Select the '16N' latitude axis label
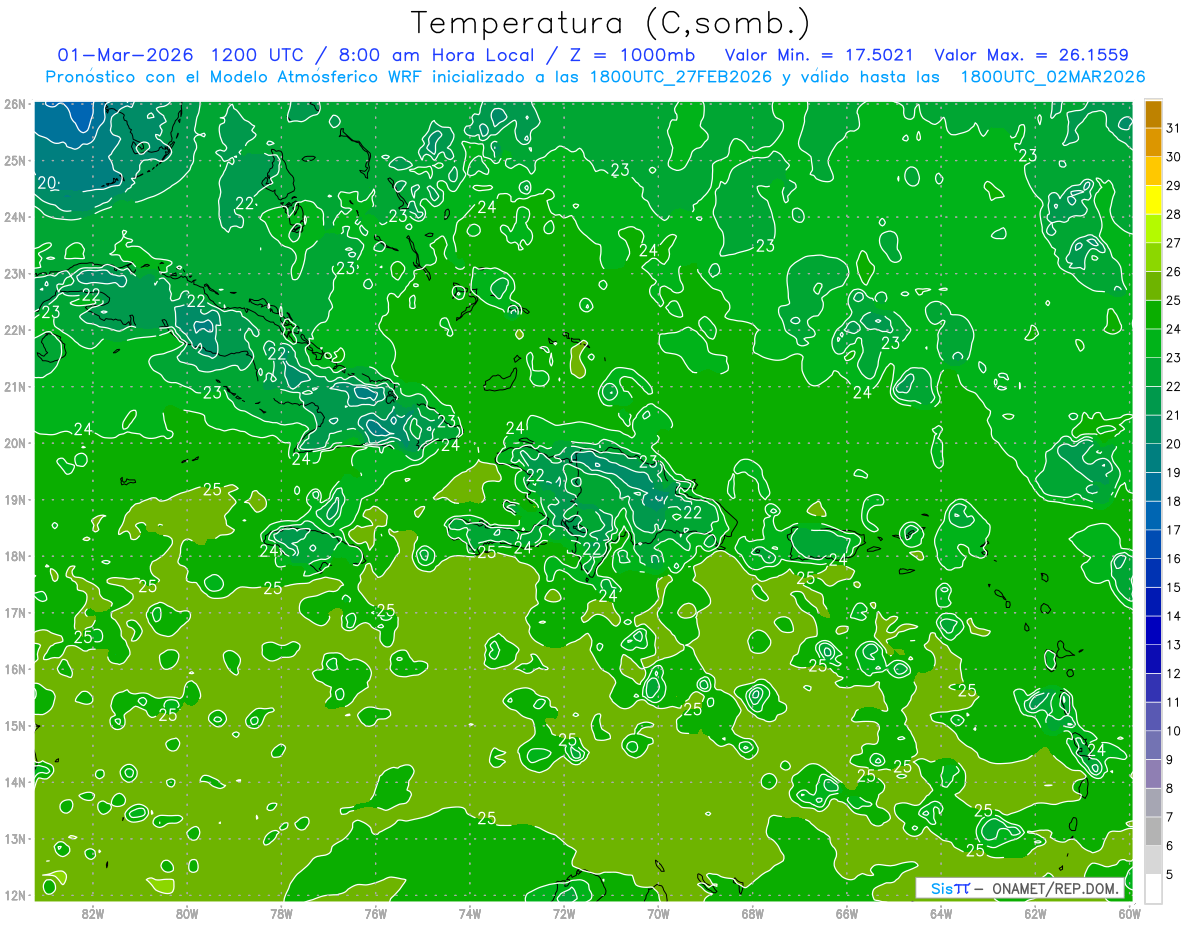Viewport: 1200px width, 927px height. click(15, 669)
